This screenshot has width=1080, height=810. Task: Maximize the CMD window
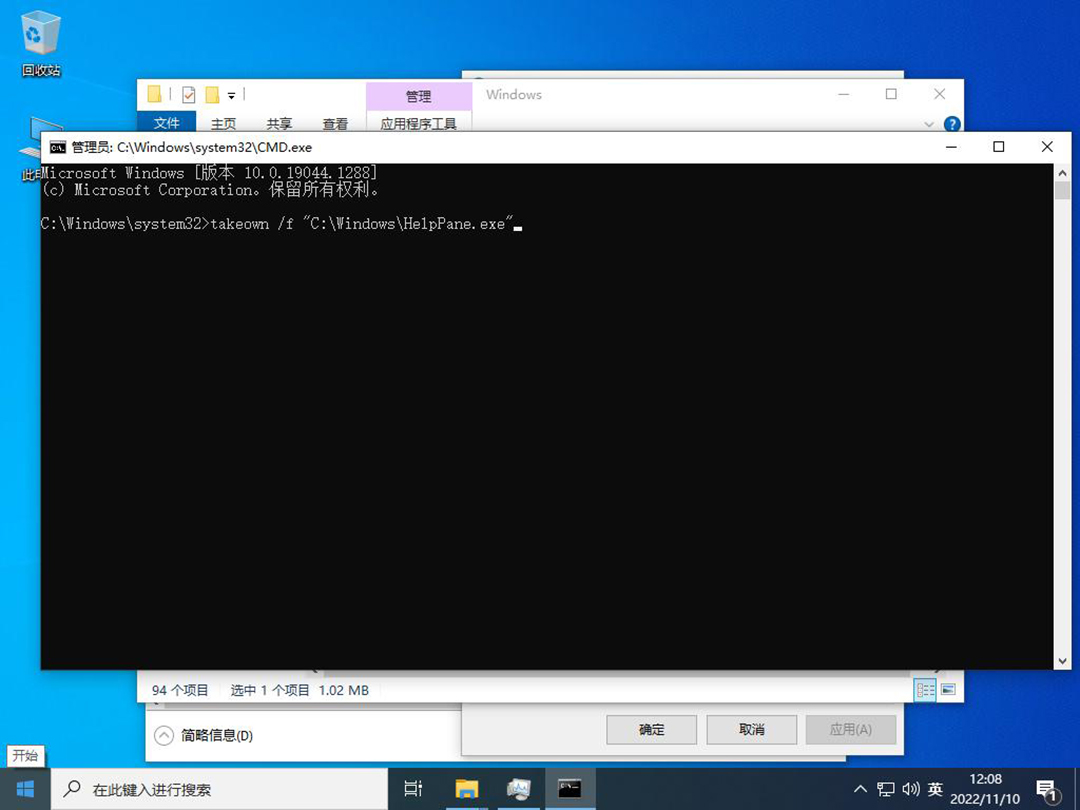(999, 147)
